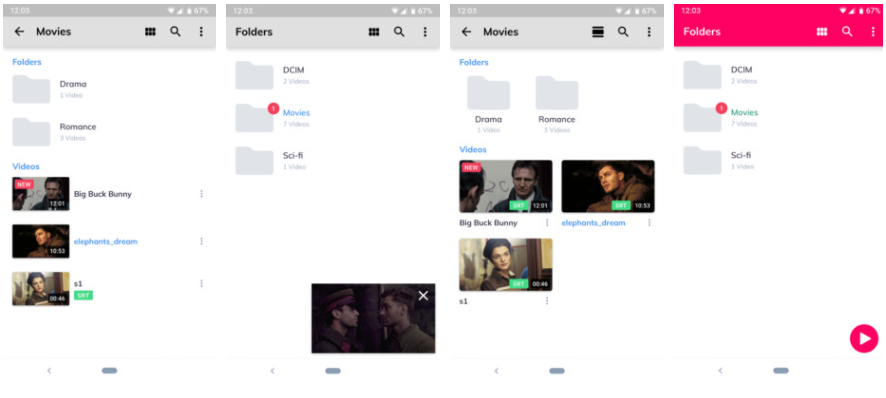The image size is (886, 398).
Task: Search videos in the second Folders screen
Action: coord(399,32)
